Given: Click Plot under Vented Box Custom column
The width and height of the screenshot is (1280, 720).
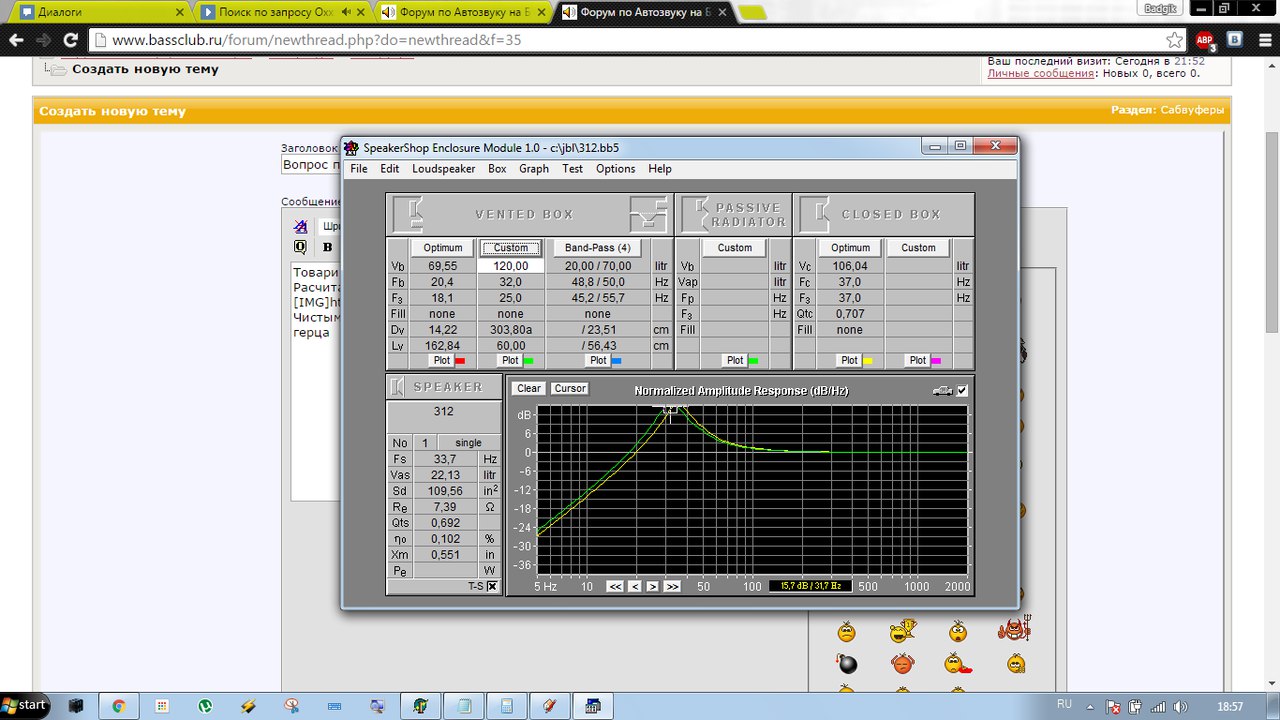Looking at the screenshot, I should (510, 360).
